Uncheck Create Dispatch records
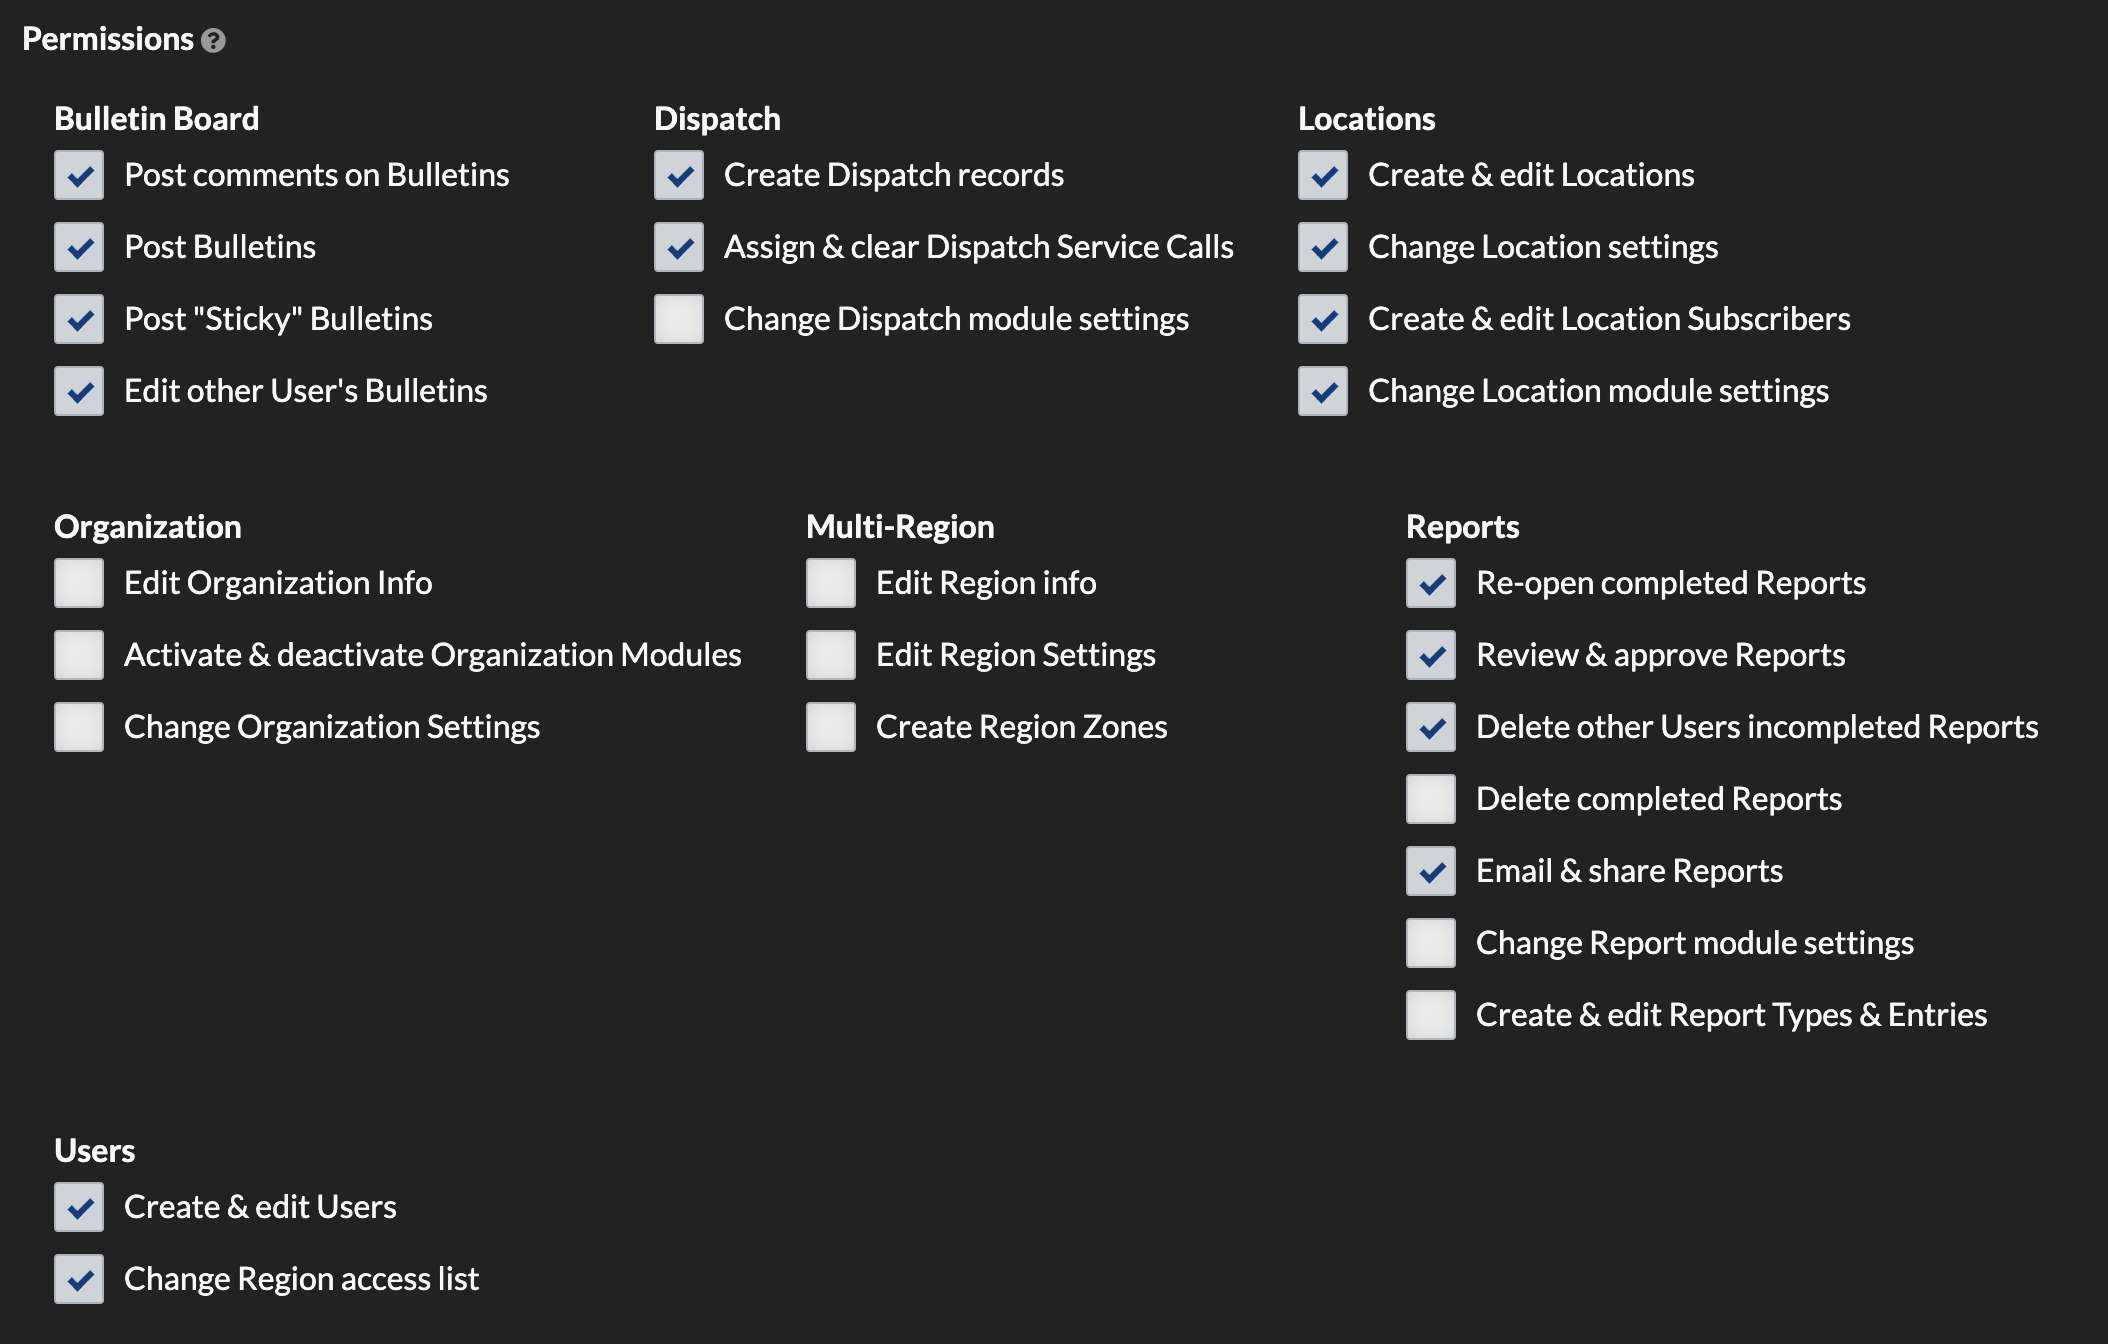Image resolution: width=2108 pixels, height=1344 pixels. 679,175
